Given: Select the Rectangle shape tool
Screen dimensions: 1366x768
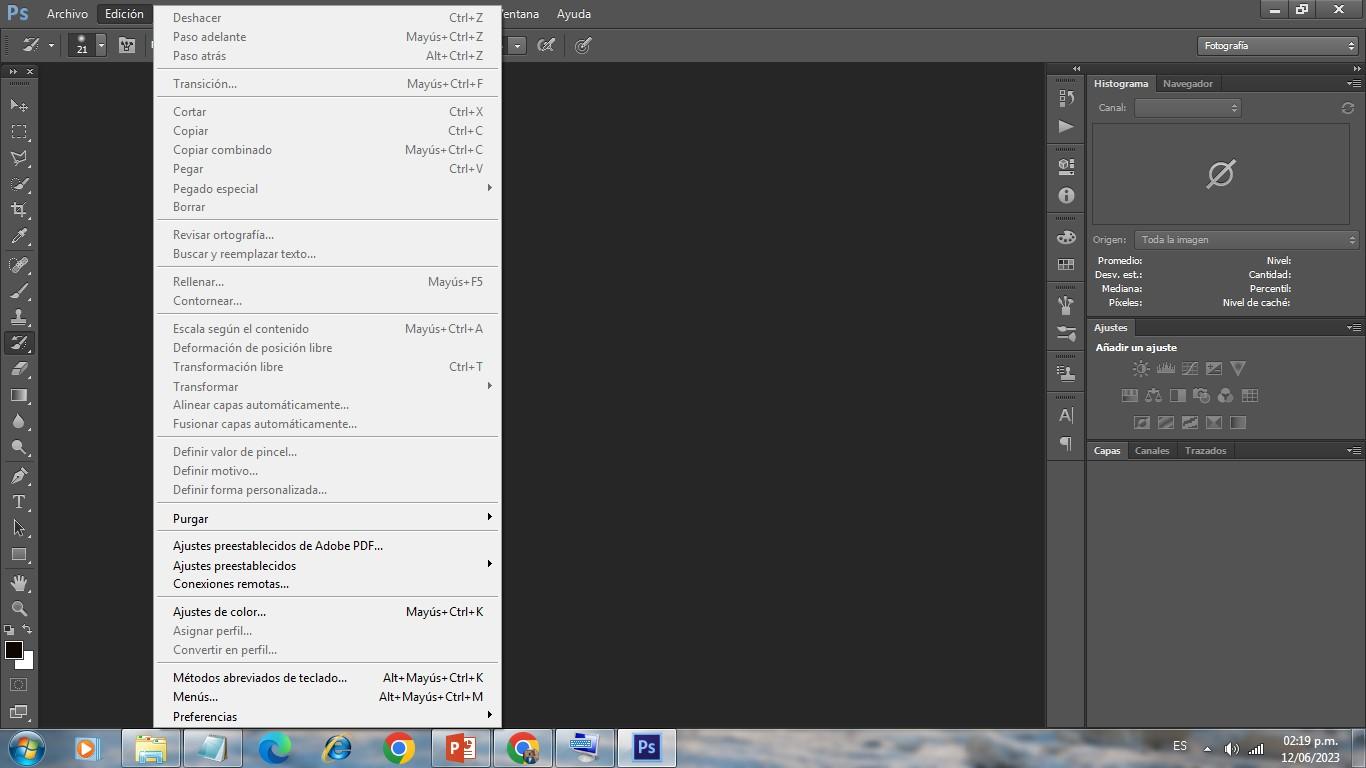Looking at the screenshot, I should coord(19,554).
